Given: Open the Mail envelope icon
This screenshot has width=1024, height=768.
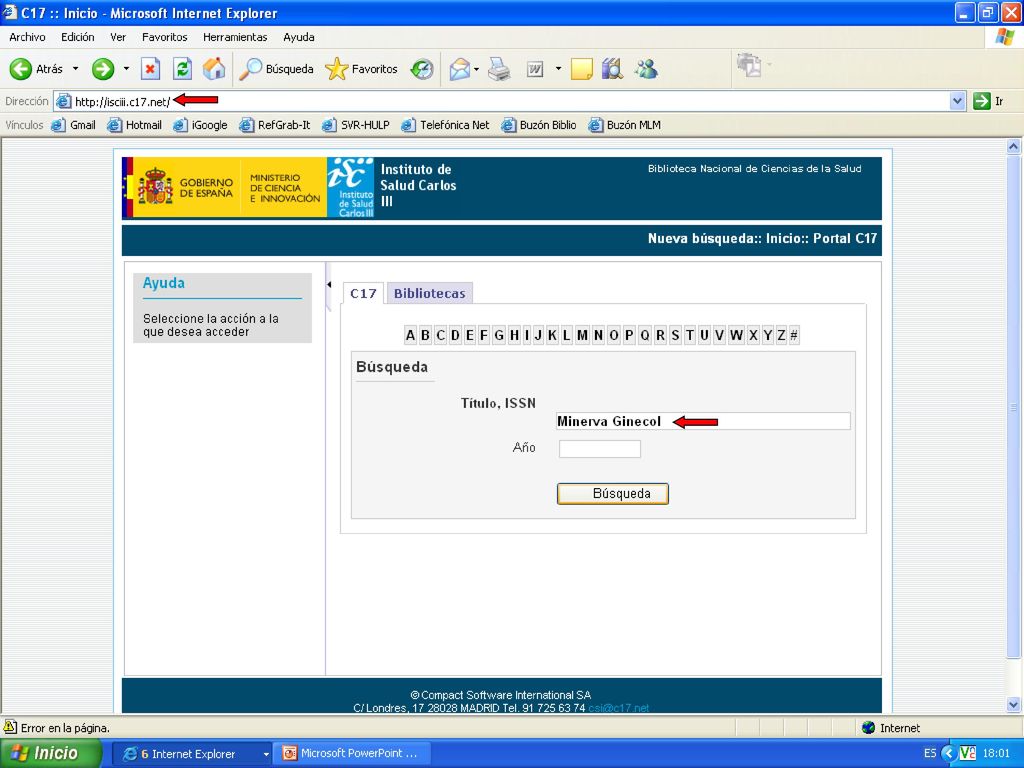Looking at the screenshot, I should coord(460,69).
